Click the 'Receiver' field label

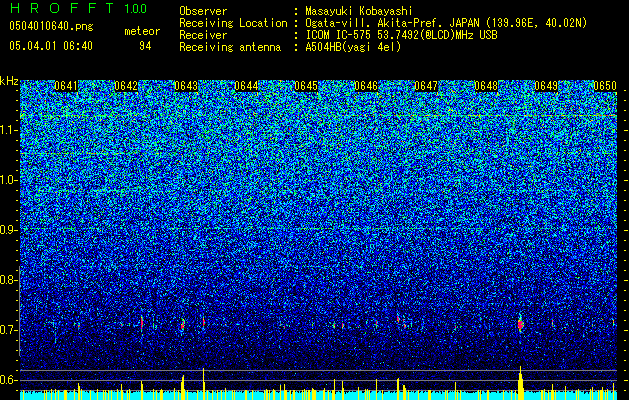click(203, 35)
